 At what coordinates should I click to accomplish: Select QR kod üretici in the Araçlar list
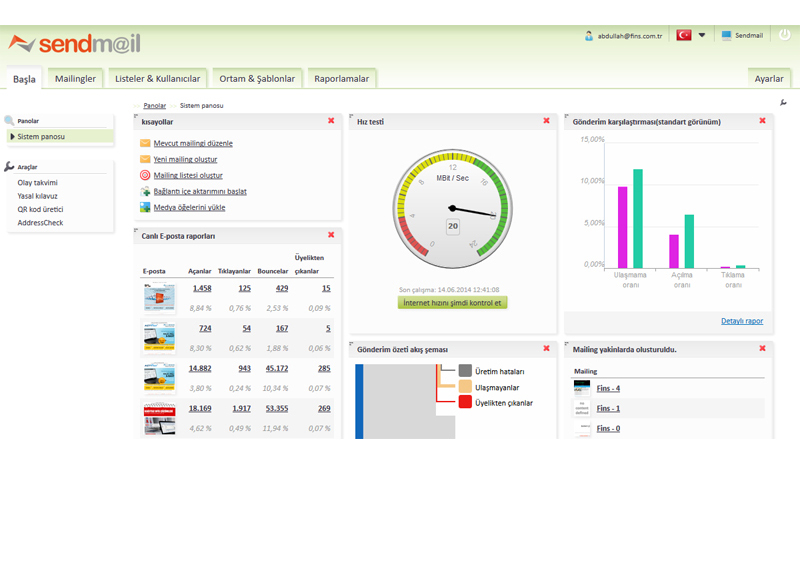pos(40,209)
